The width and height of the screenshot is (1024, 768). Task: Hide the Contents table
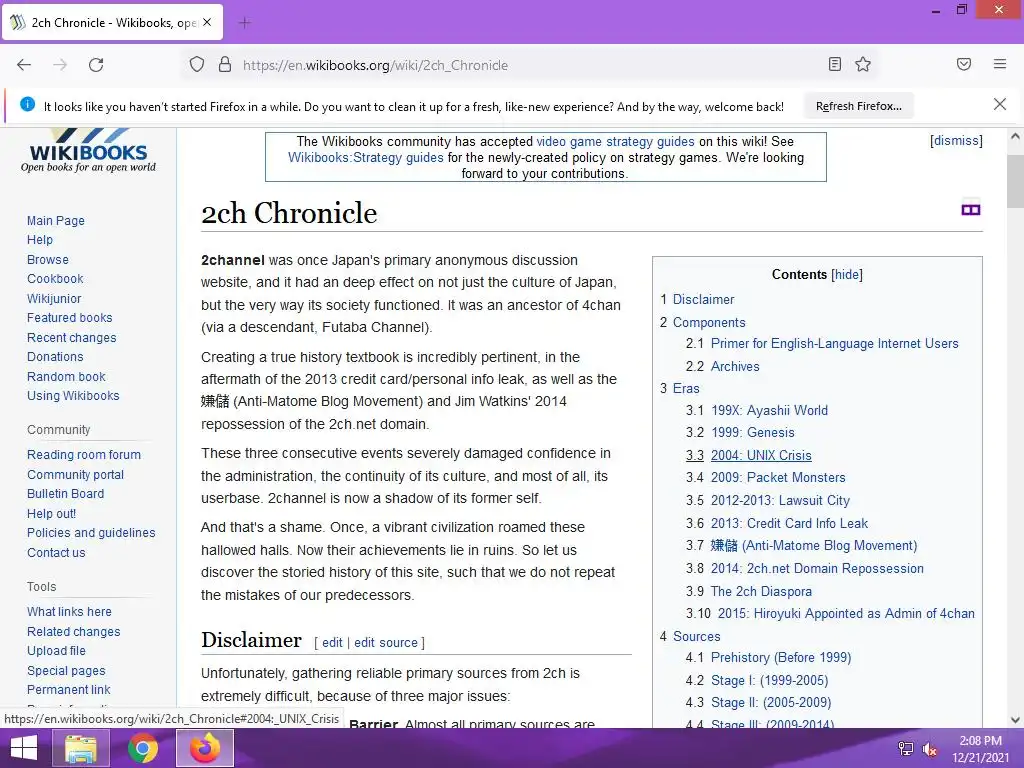(846, 274)
